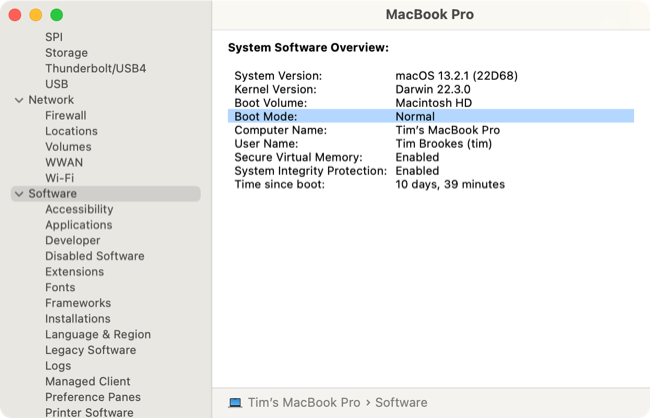650x418 pixels.
Task: Select Disabled Software in sidebar
Action: click(x=94, y=256)
